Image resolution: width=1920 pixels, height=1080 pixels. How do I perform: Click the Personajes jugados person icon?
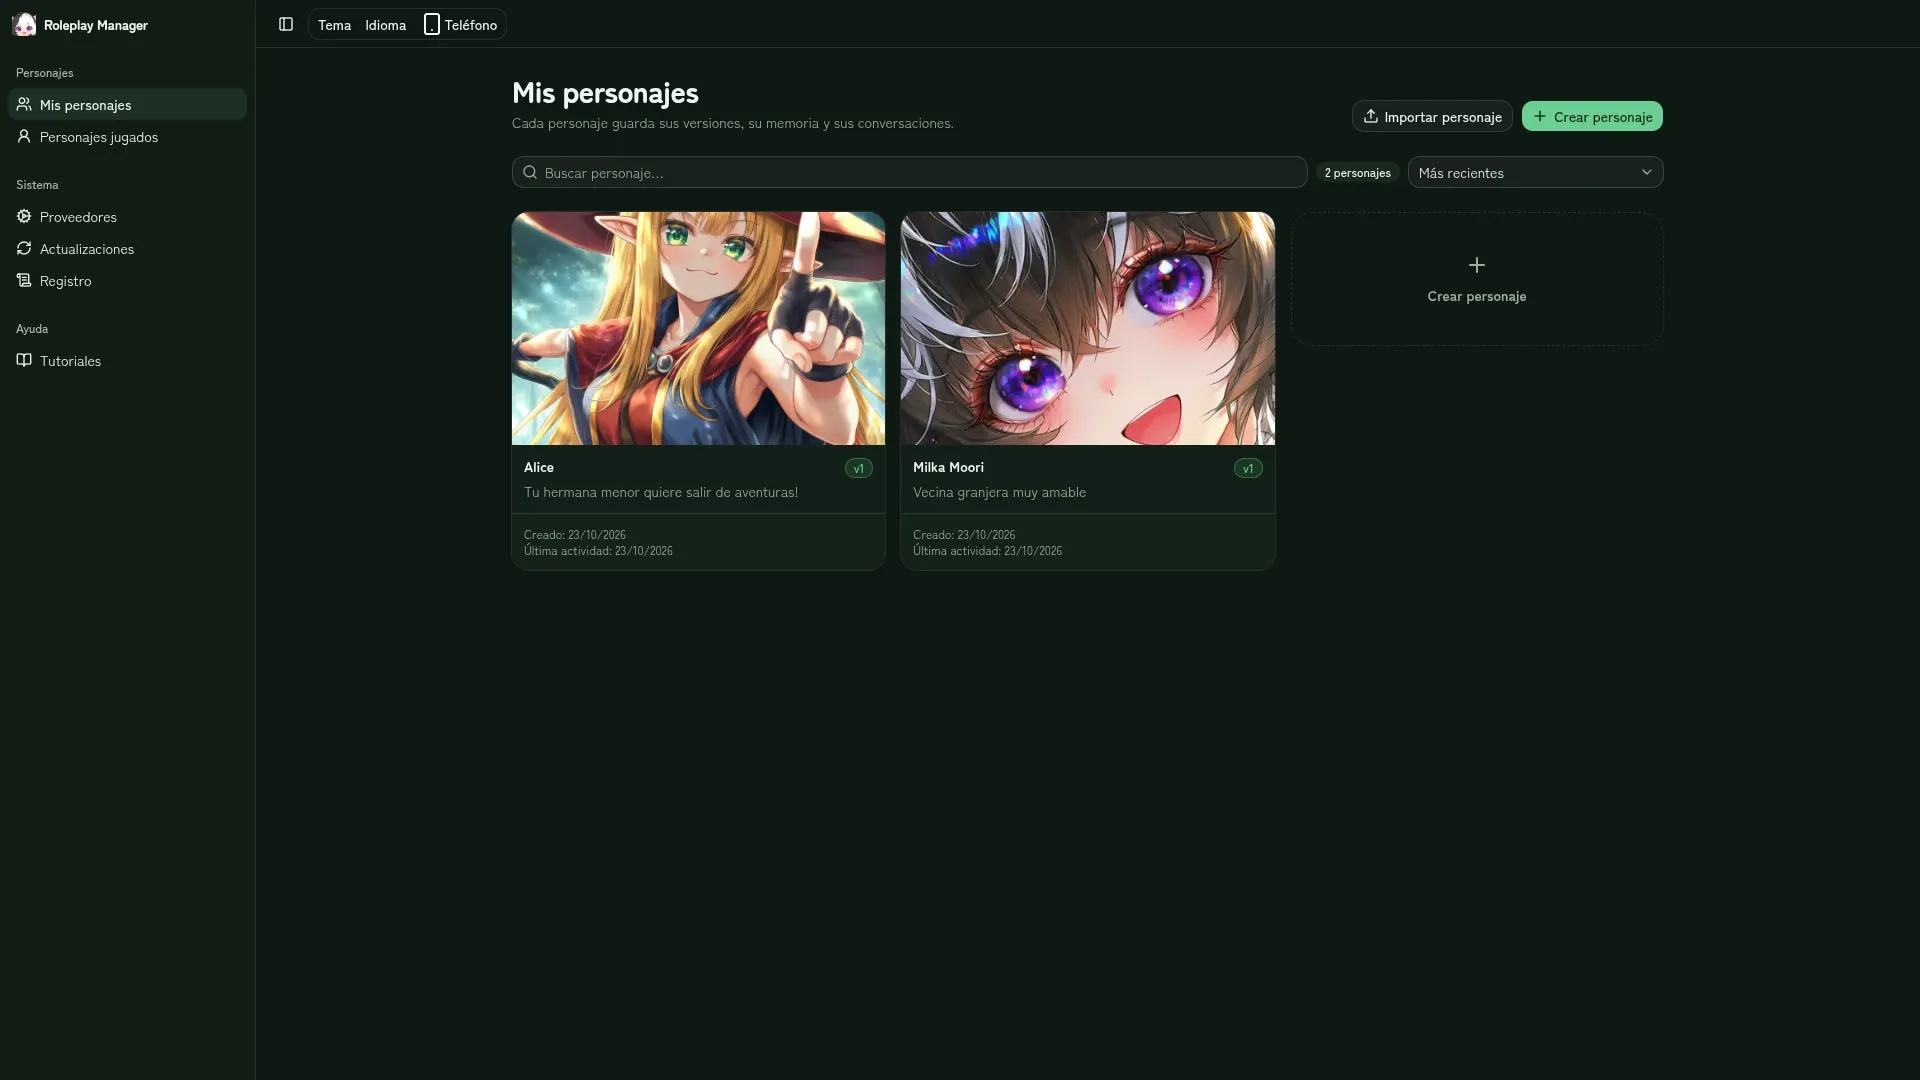(x=24, y=137)
